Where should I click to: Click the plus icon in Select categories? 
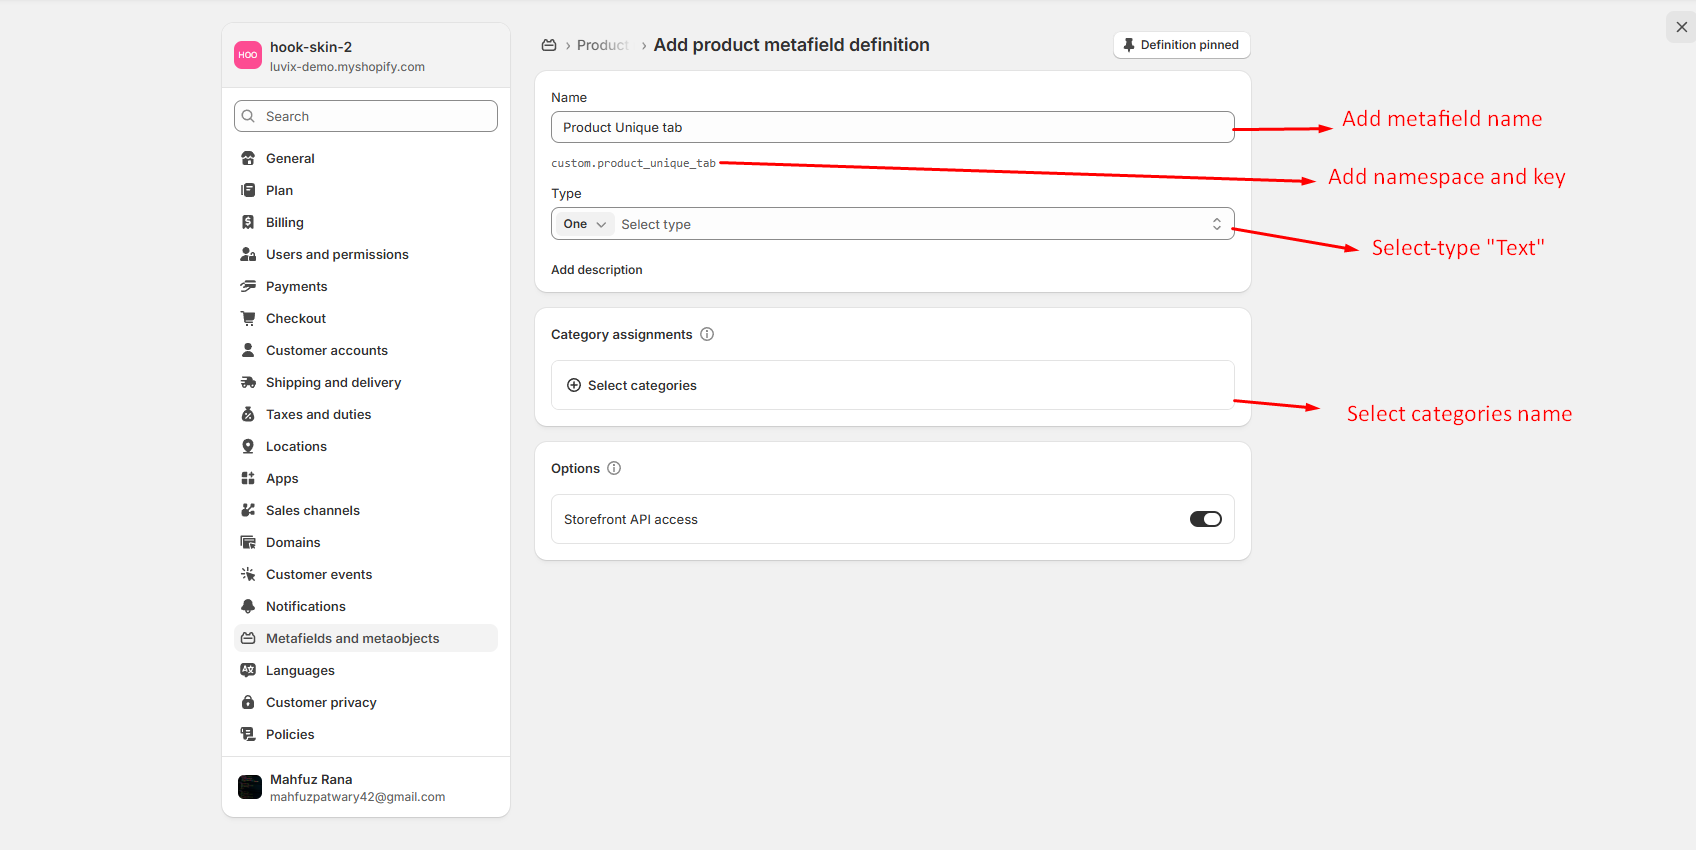pyautogui.click(x=574, y=385)
